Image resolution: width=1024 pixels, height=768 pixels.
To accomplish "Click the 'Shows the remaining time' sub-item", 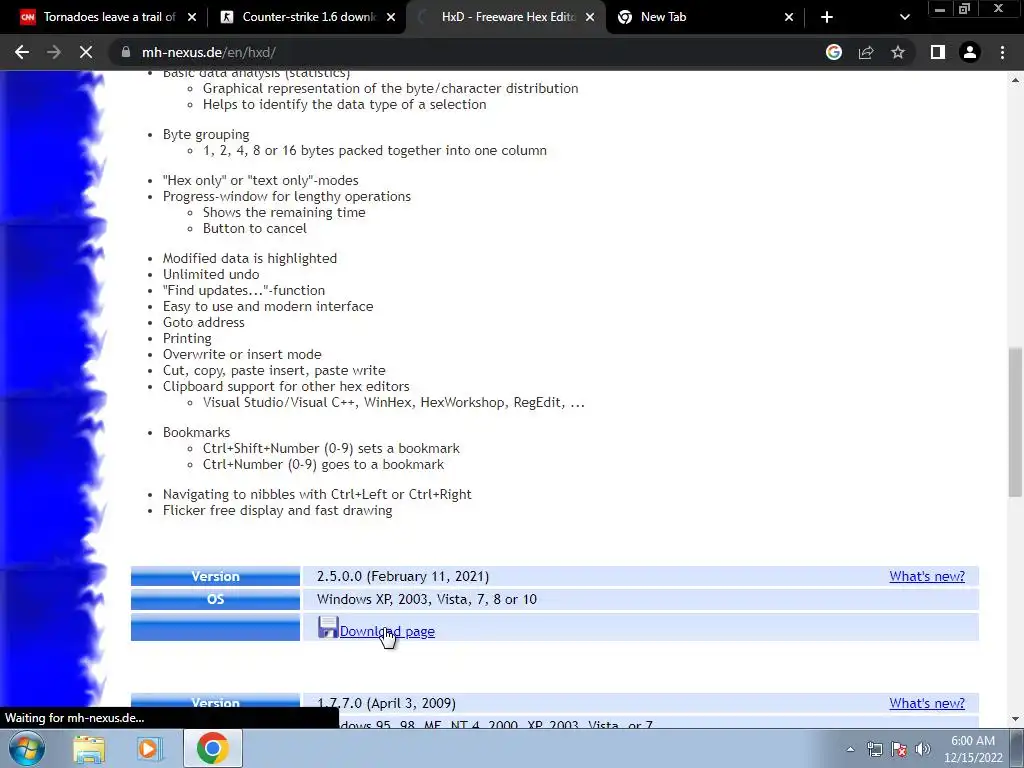I will click(284, 212).
